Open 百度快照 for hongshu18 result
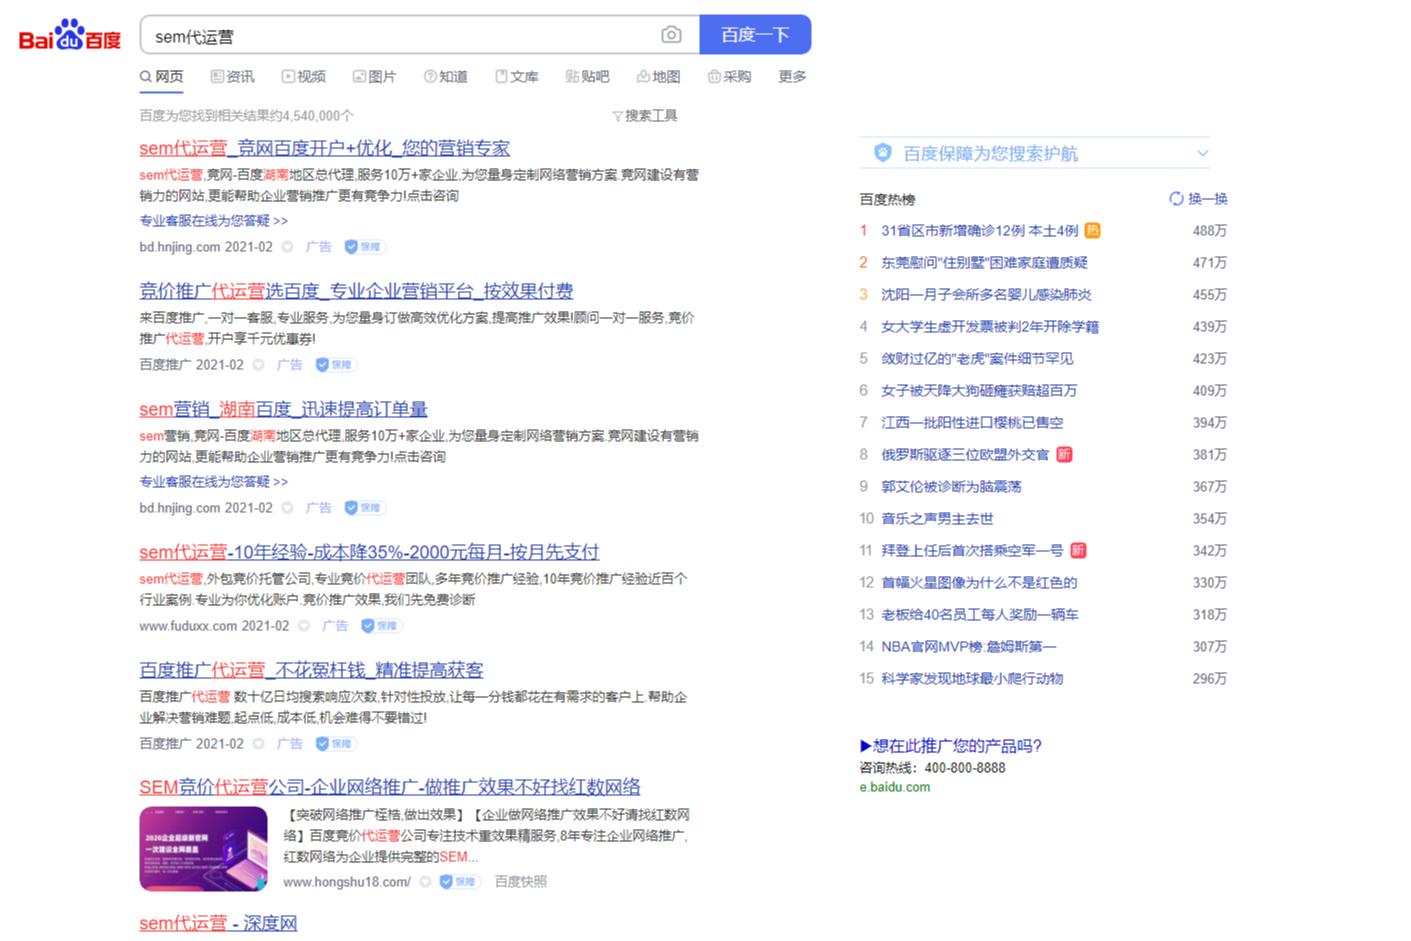1411x941 pixels. 521,882
